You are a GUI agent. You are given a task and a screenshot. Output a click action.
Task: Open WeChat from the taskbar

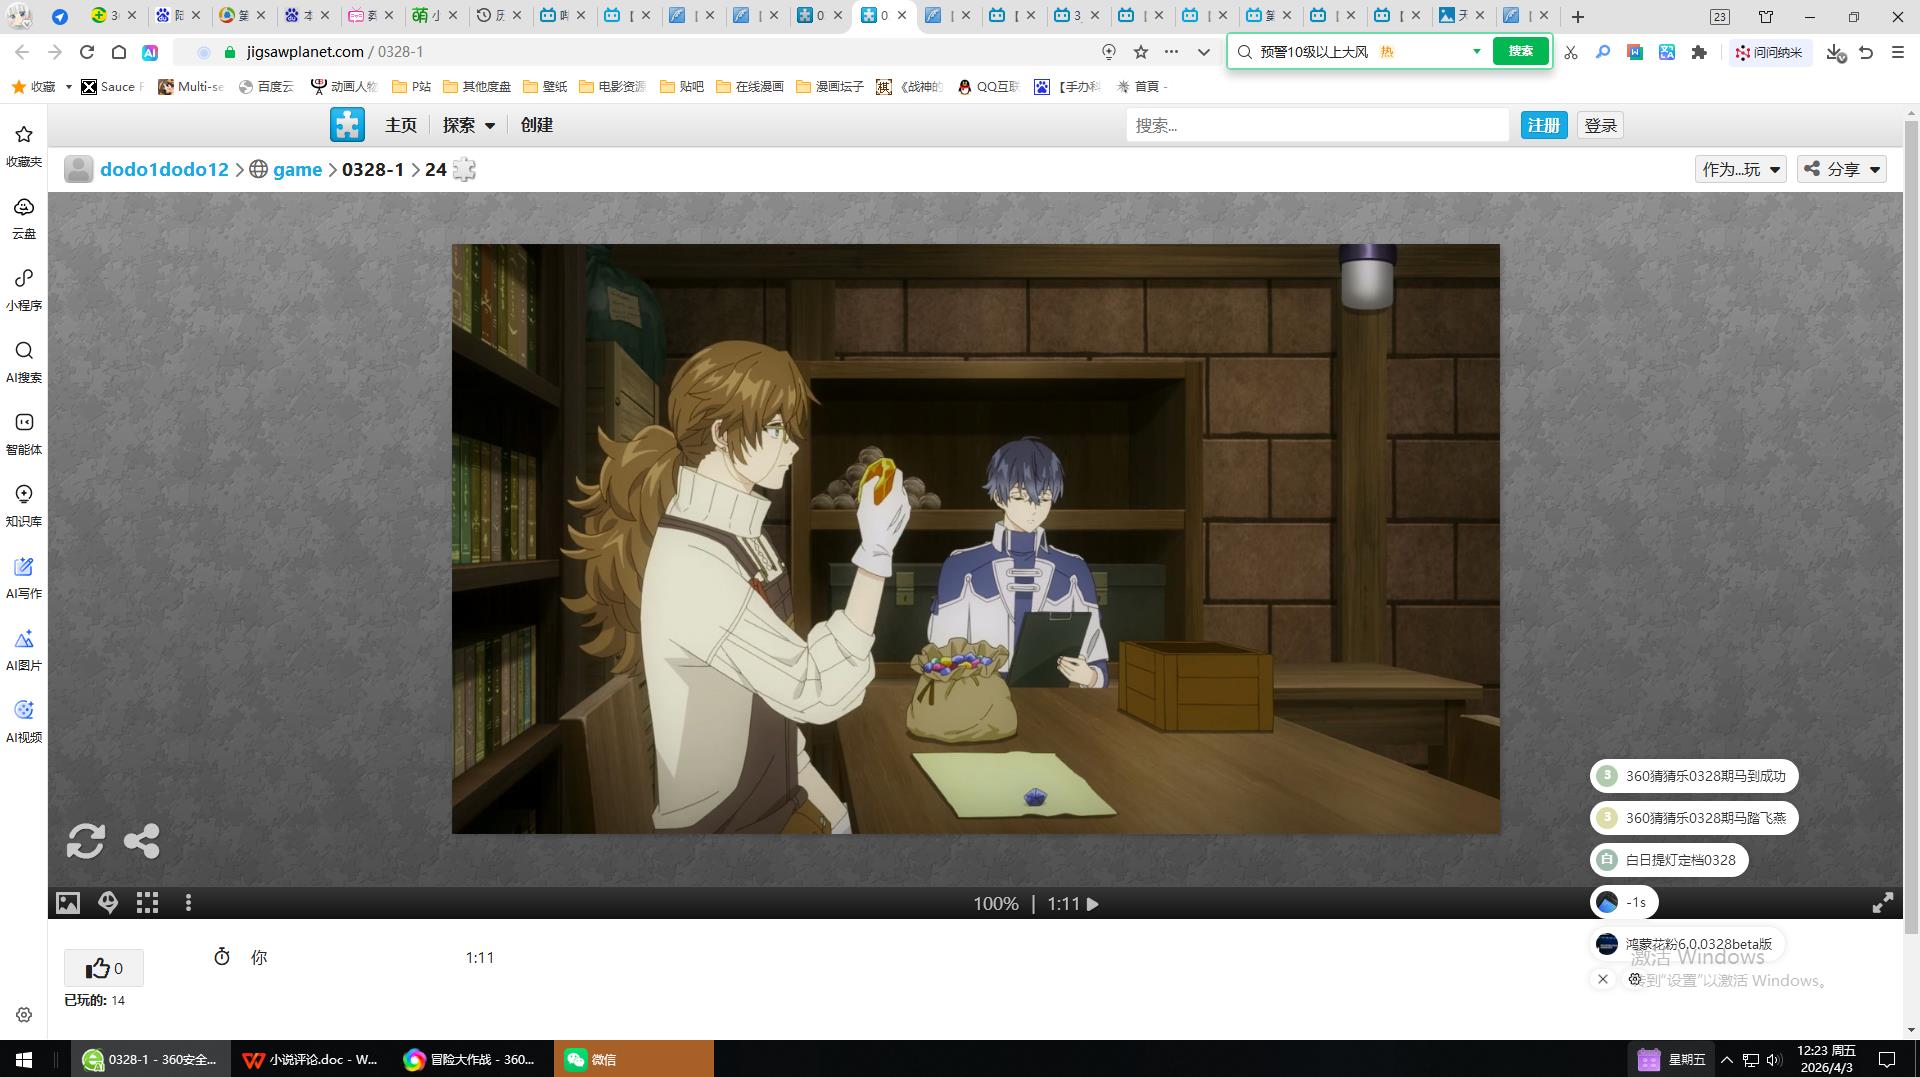pos(634,1059)
